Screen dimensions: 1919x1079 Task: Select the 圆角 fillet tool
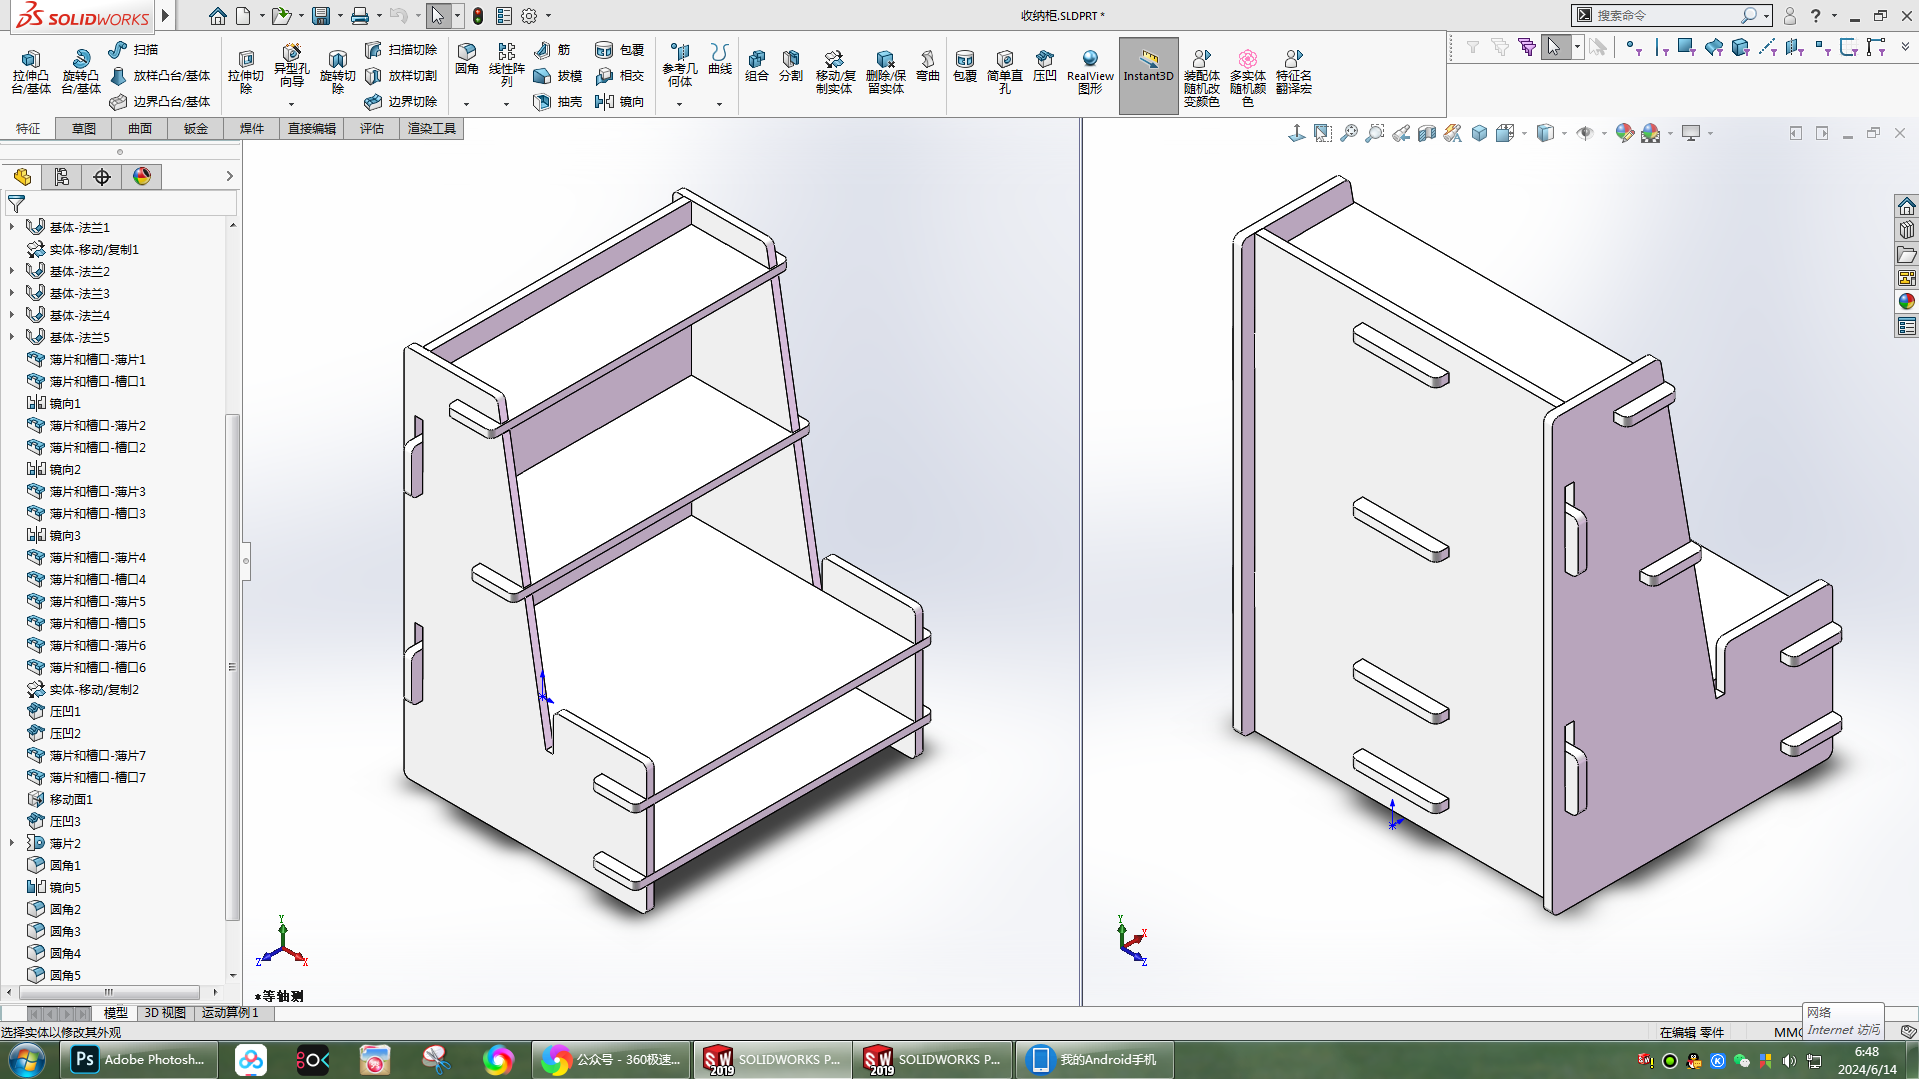467,60
